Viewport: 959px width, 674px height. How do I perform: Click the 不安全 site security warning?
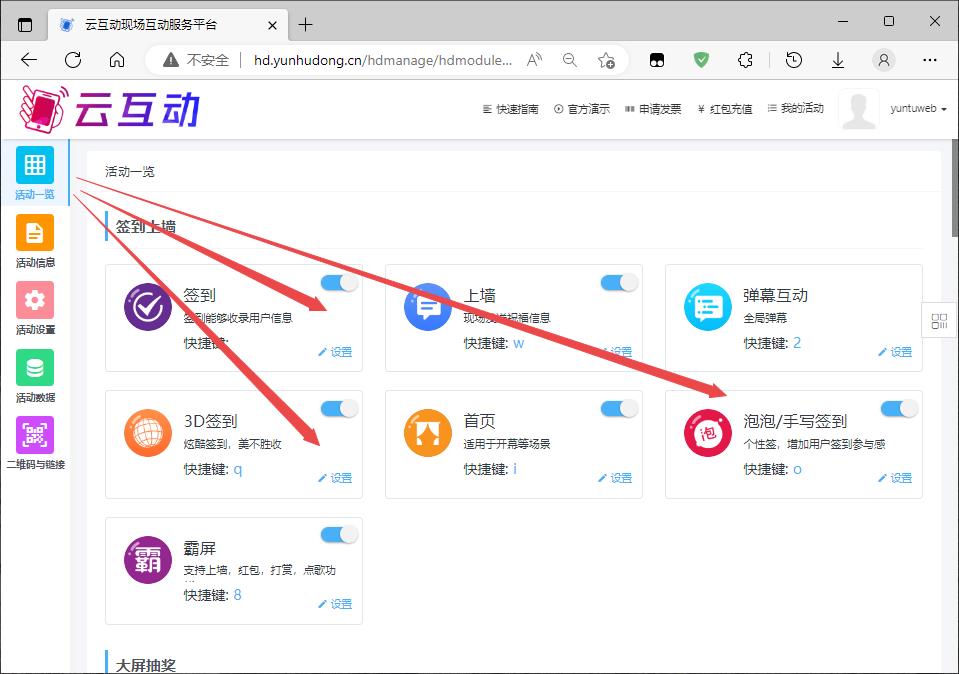coord(196,60)
